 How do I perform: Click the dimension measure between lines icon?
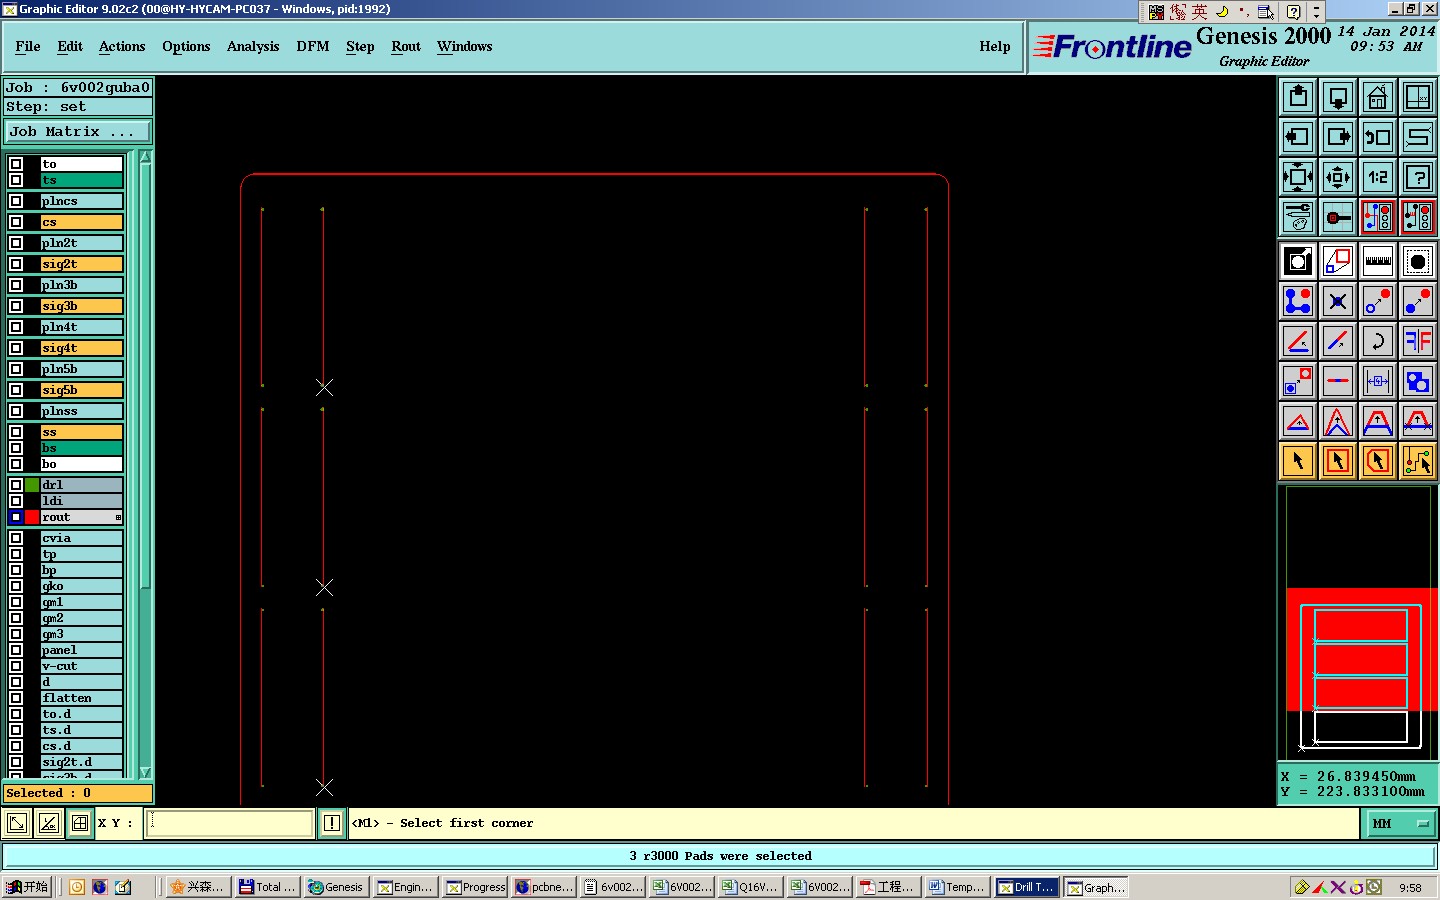pos(1378,381)
